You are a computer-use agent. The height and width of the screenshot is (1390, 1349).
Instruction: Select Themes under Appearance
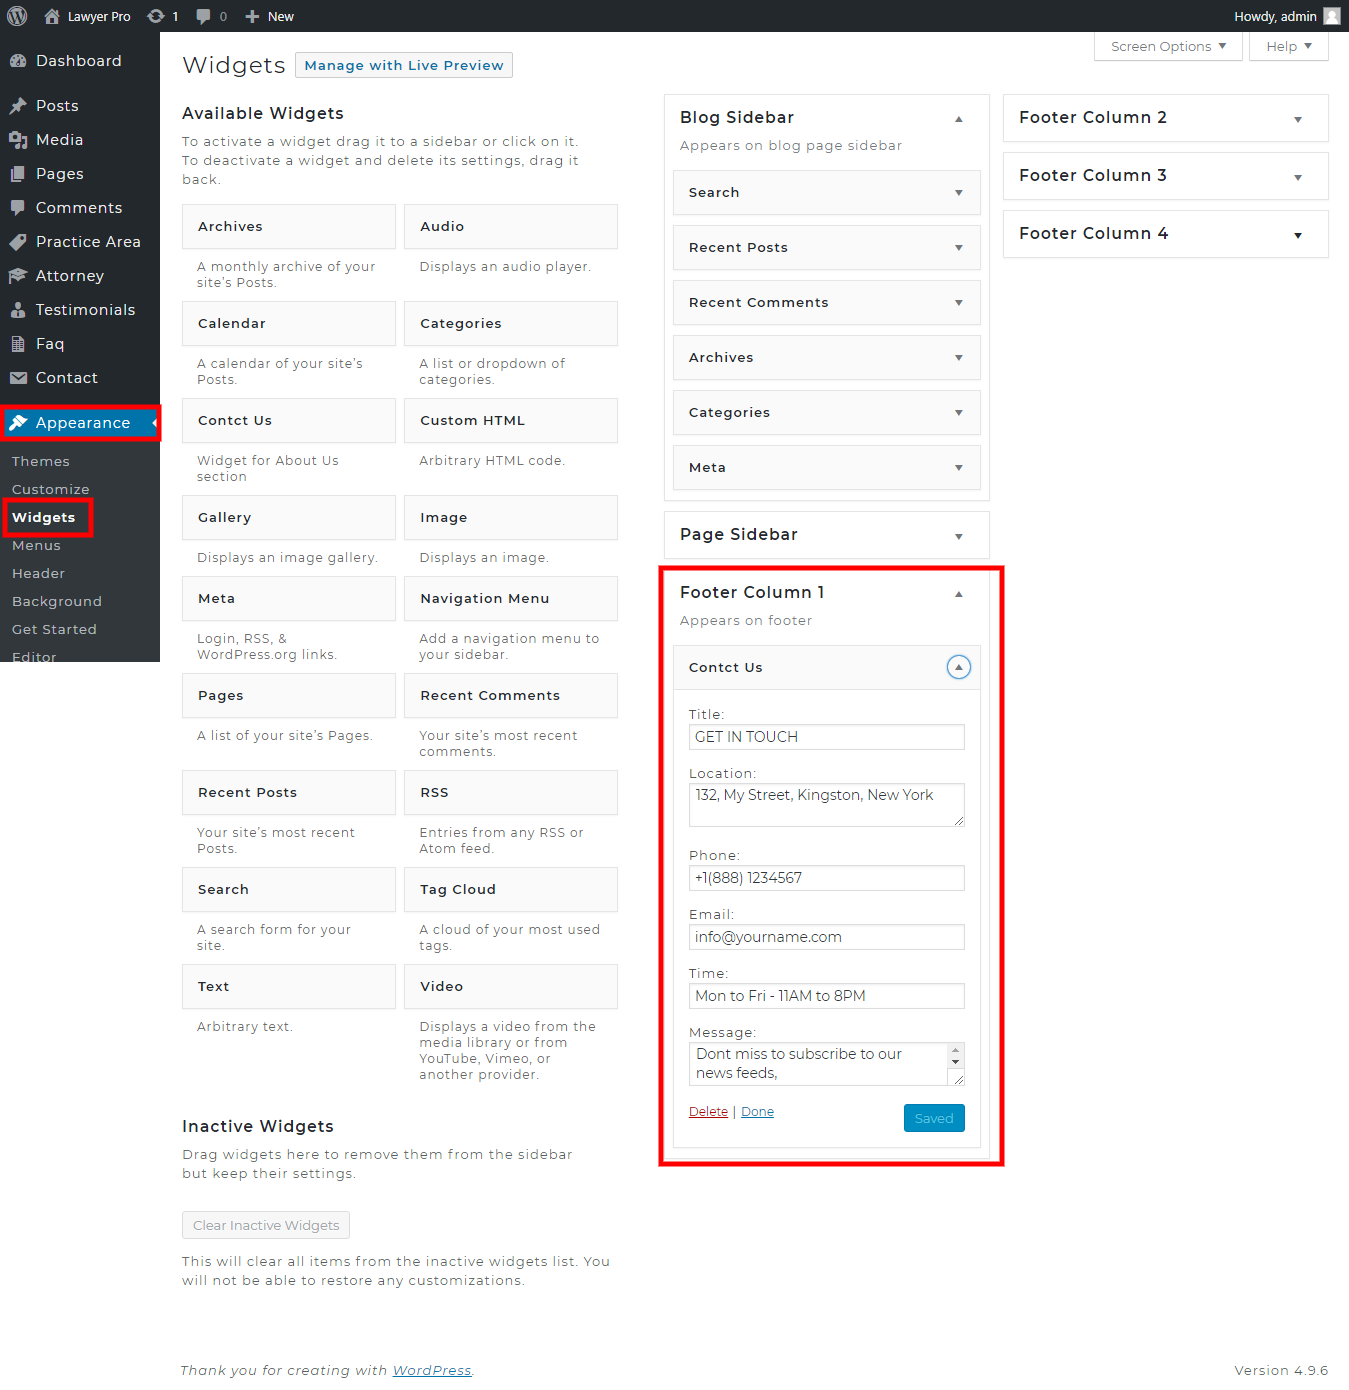point(41,461)
